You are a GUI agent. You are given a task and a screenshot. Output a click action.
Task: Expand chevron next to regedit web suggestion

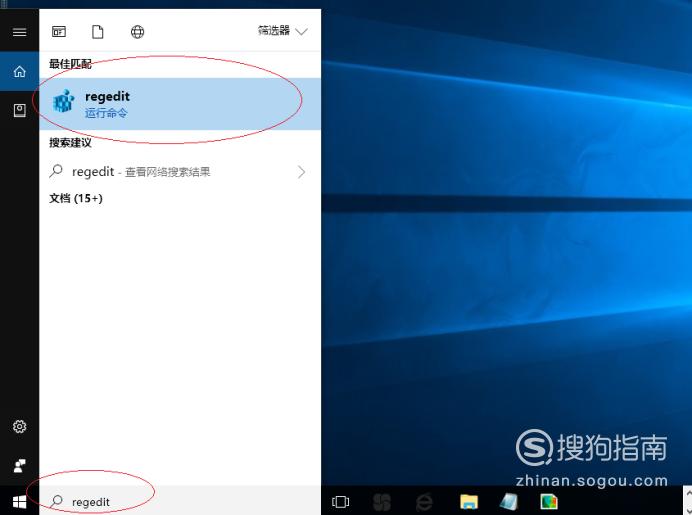301,172
